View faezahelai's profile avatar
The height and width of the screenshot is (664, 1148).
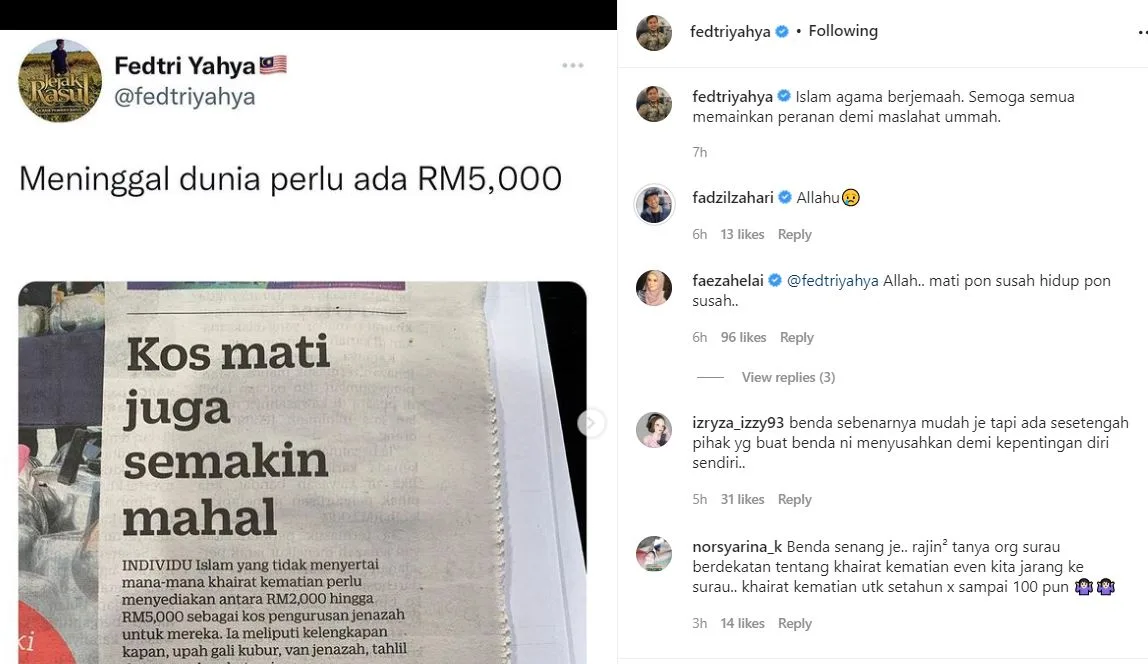pyautogui.click(x=654, y=287)
